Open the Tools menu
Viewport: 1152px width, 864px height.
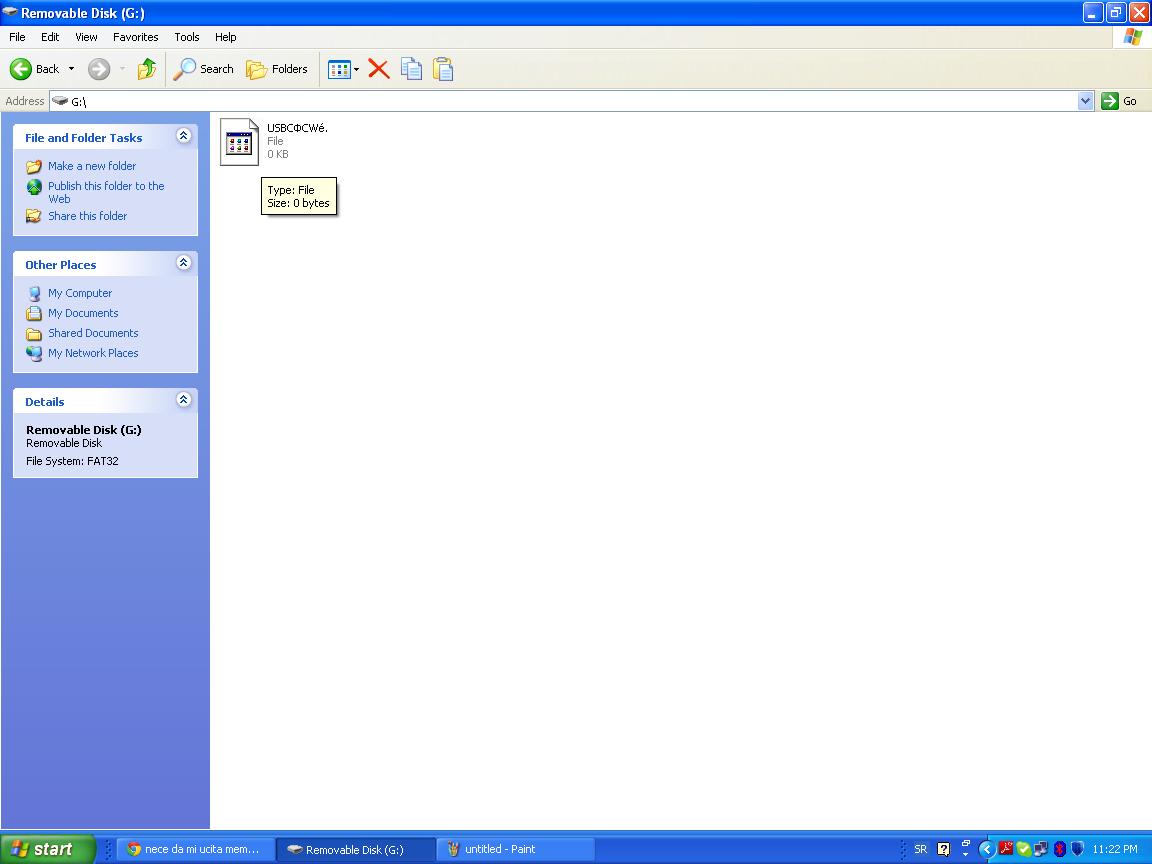tap(187, 37)
